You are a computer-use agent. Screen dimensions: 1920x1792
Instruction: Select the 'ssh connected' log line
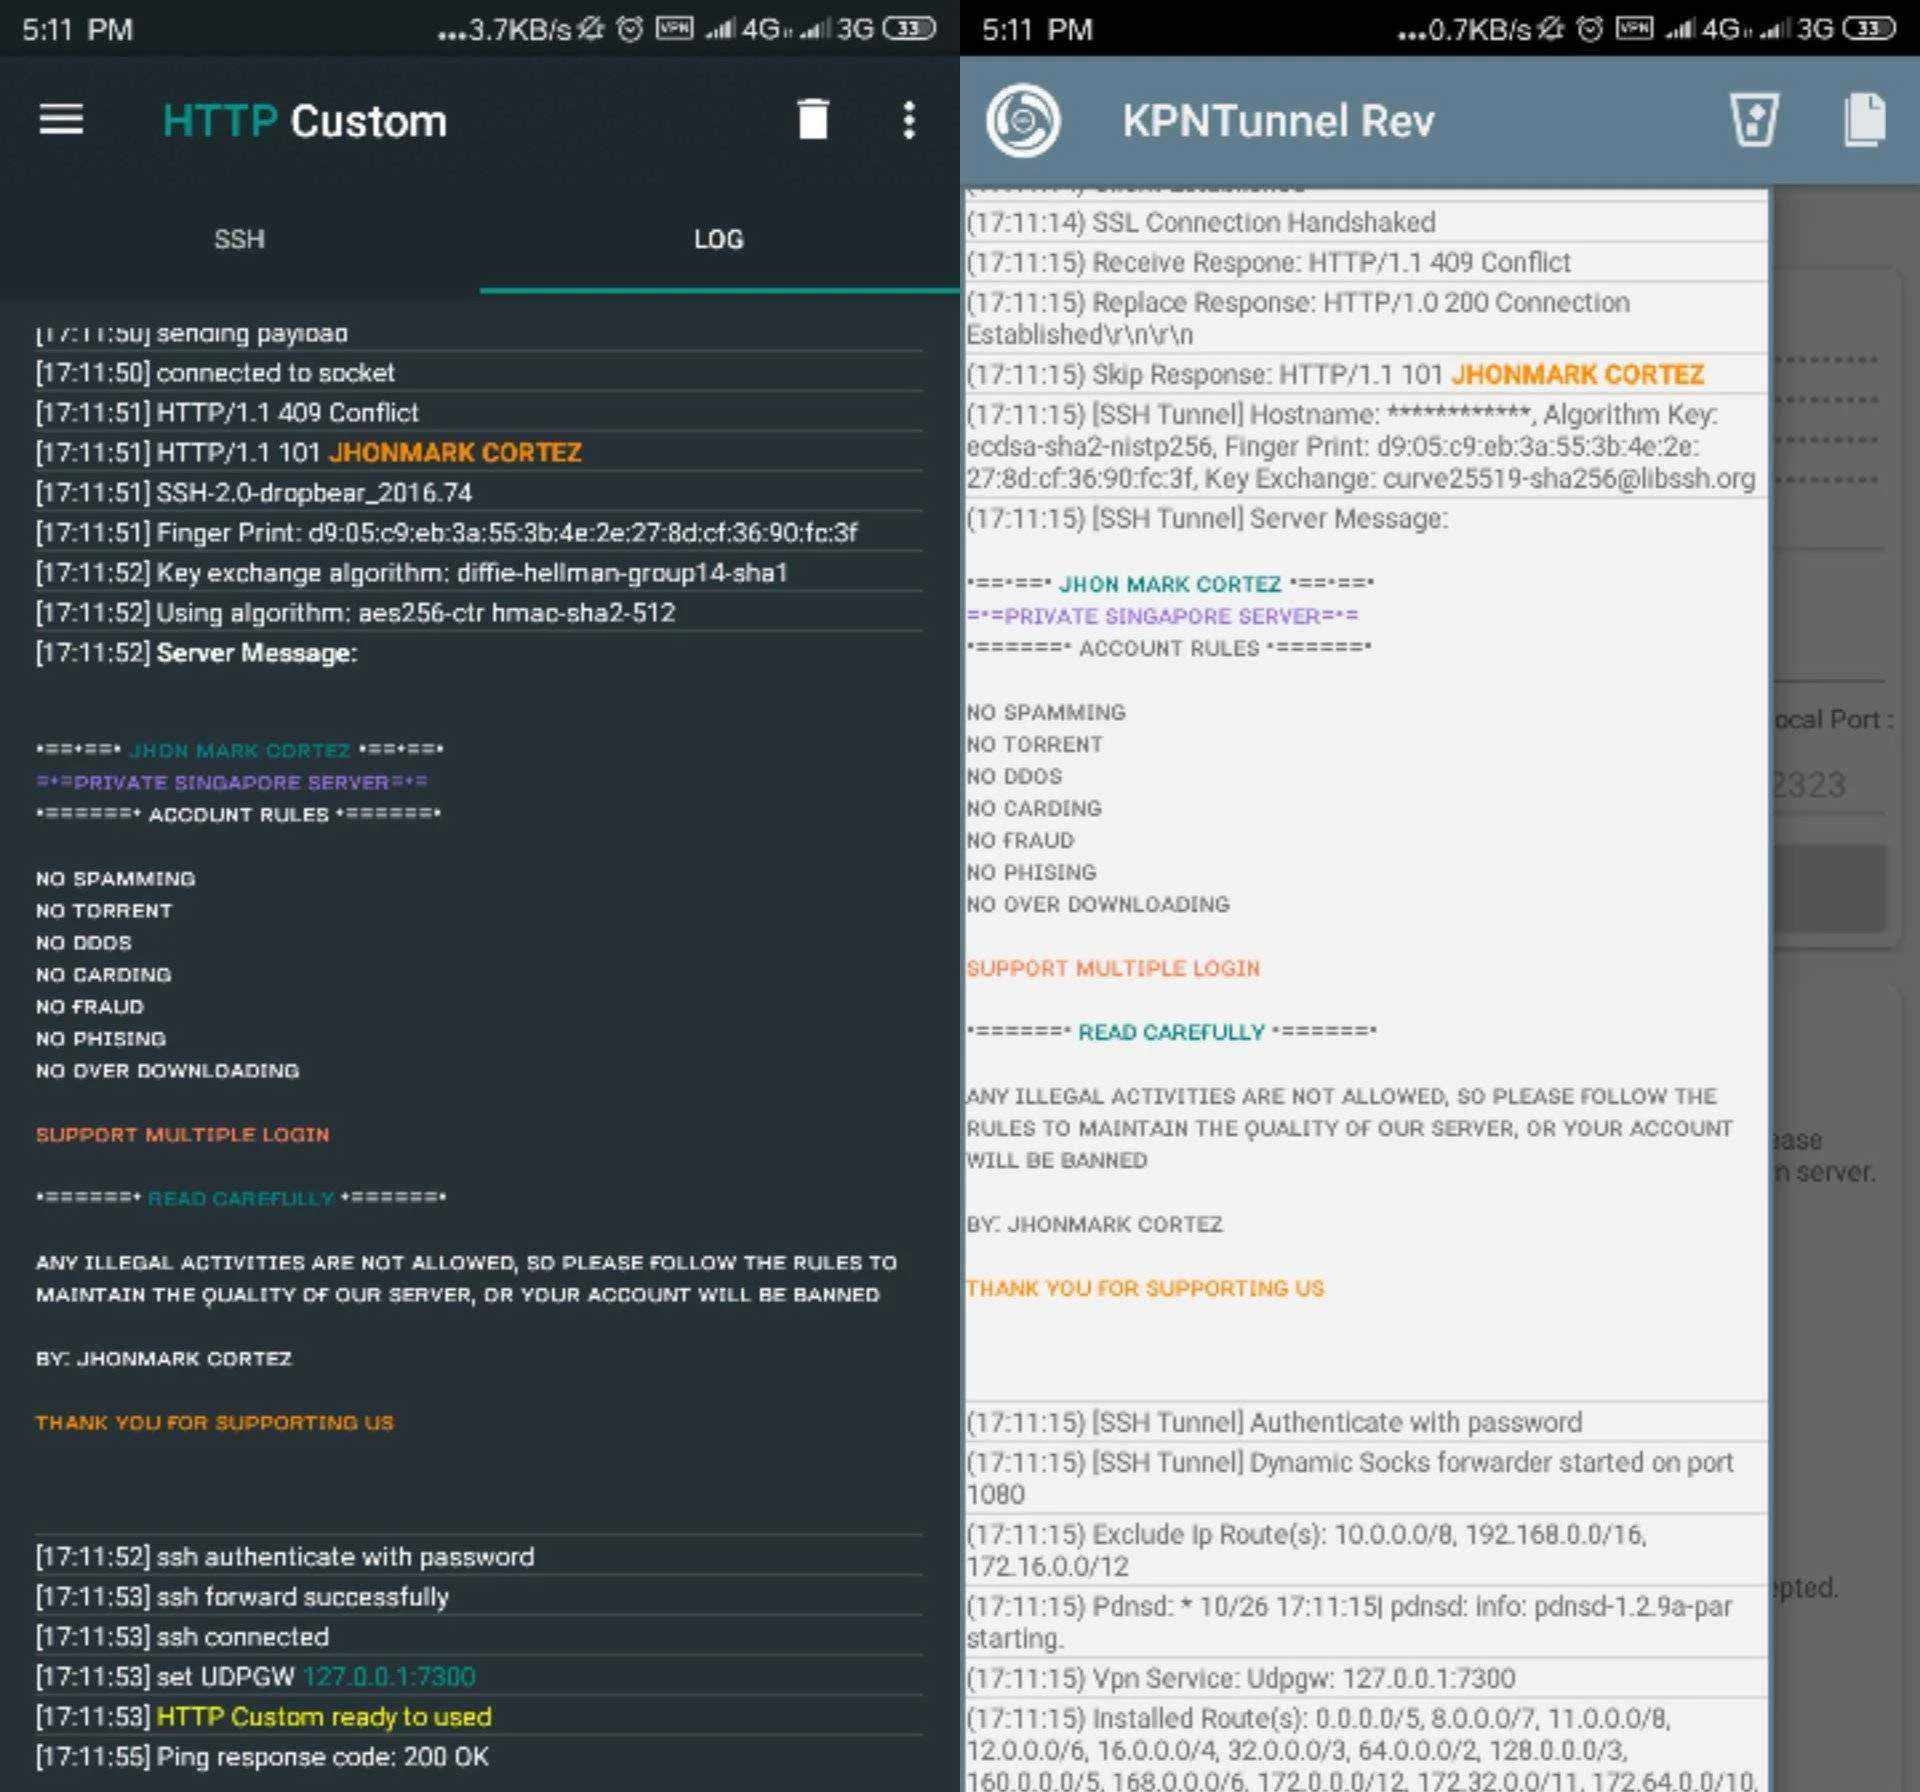[479, 1636]
